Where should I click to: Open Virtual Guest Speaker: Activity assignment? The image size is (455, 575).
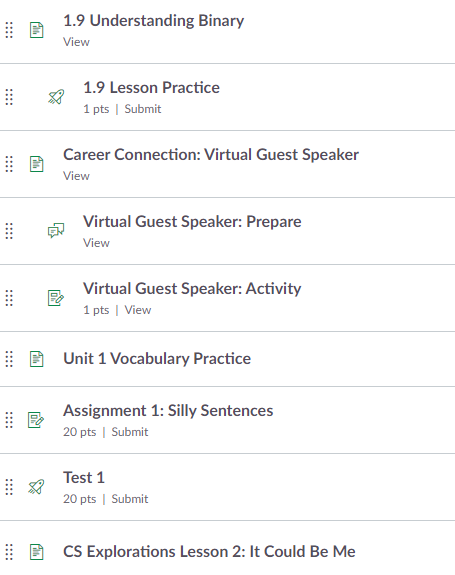[x=192, y=289]
